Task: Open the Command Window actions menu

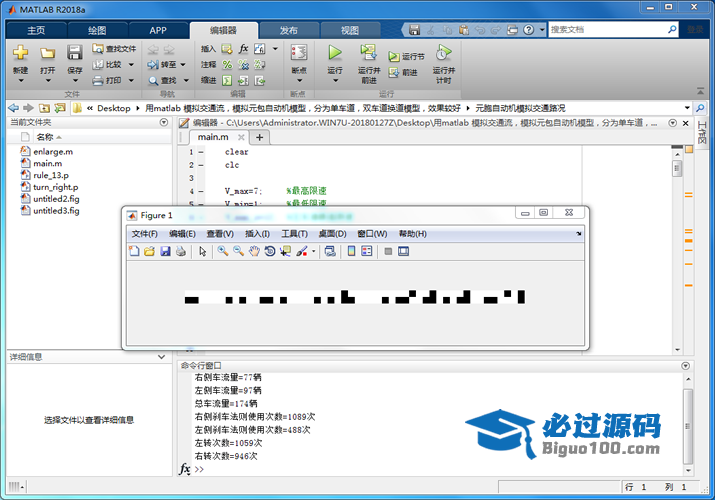Action: pos(685,366)
